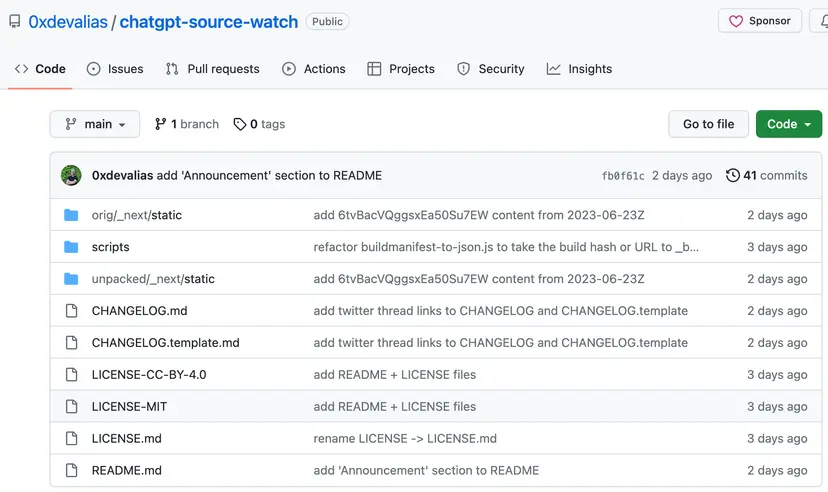Screen dimensions: 828x492
Task: Click the repository book icon
Action: point(15,22)
